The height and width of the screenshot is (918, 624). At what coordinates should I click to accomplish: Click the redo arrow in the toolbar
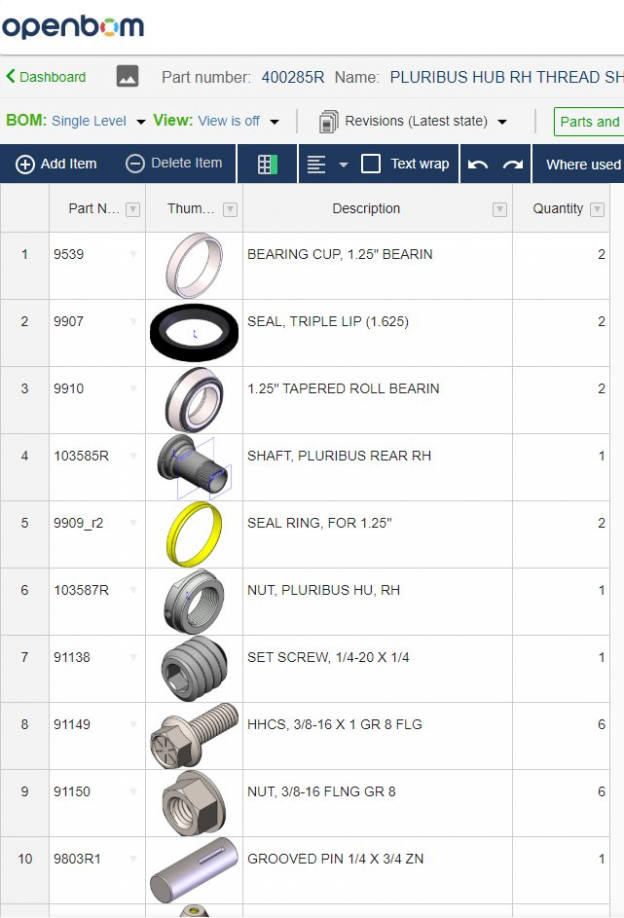pyautogui.click(x=512, y=165)
